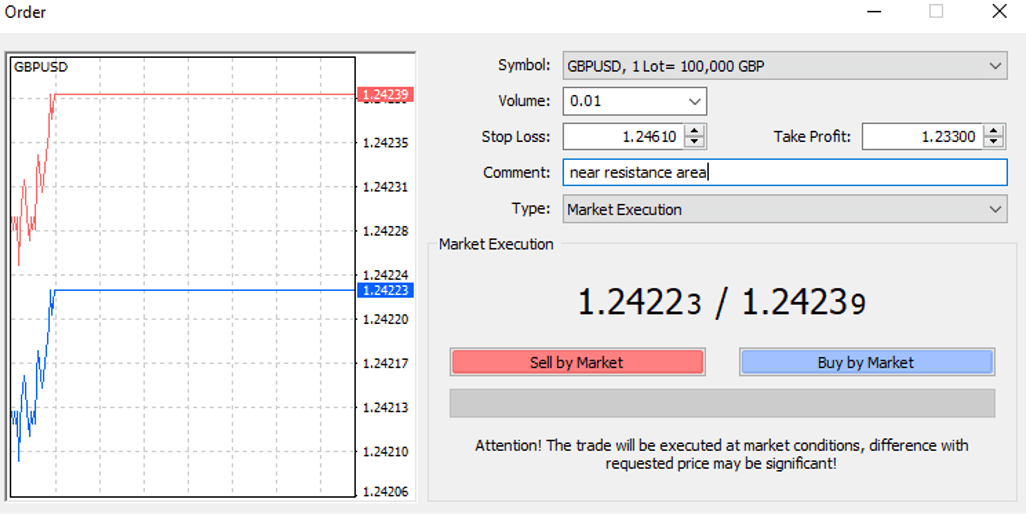Click the Sell by Market button
This screenshot has width=1026, height=514.
click(x=577, y=362)
